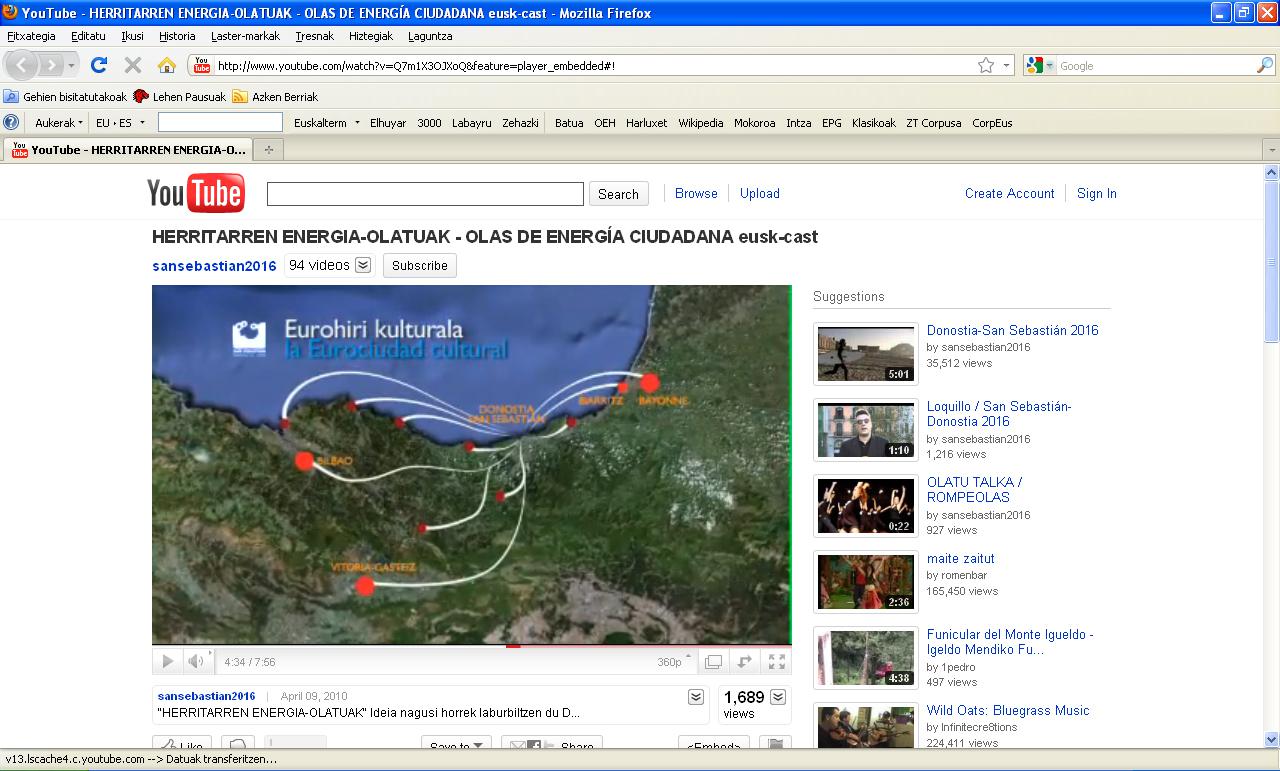Play the video in the player
This screenshot has width=1280, height=771.
168,662
